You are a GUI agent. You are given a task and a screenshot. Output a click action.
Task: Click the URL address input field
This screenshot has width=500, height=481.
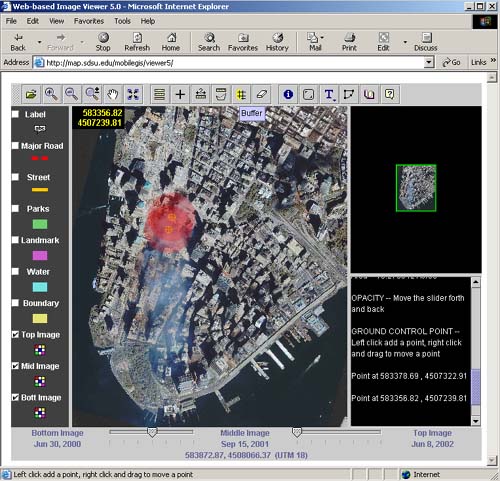(229, 62)
